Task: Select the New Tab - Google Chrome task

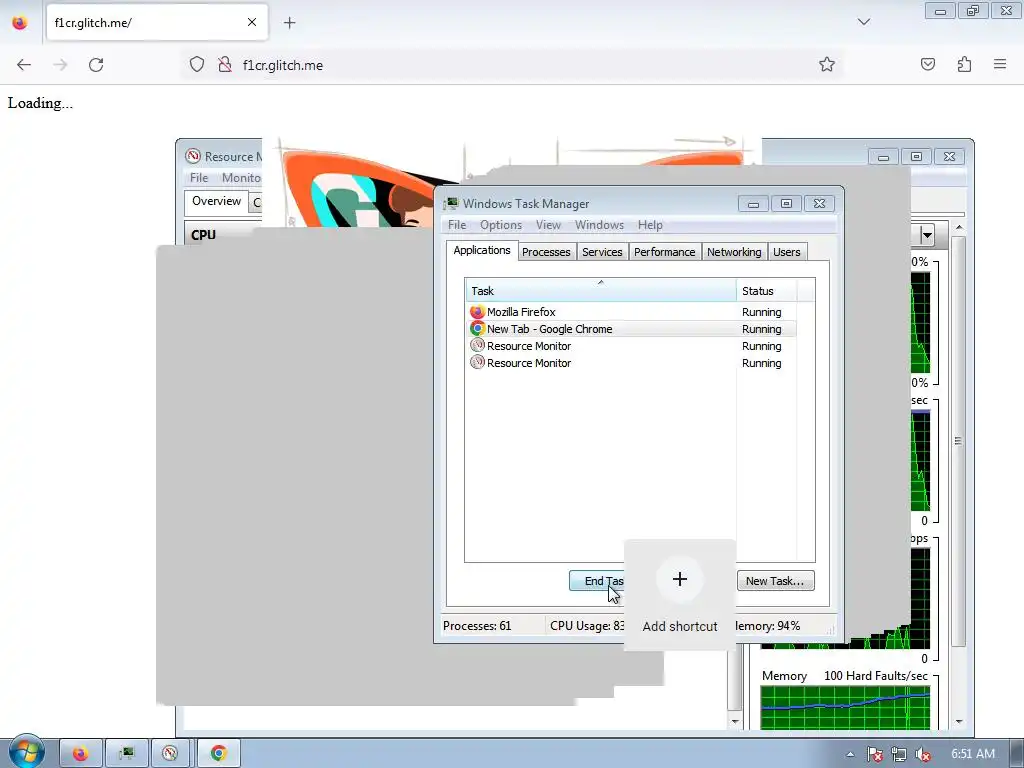Action: 631,329
